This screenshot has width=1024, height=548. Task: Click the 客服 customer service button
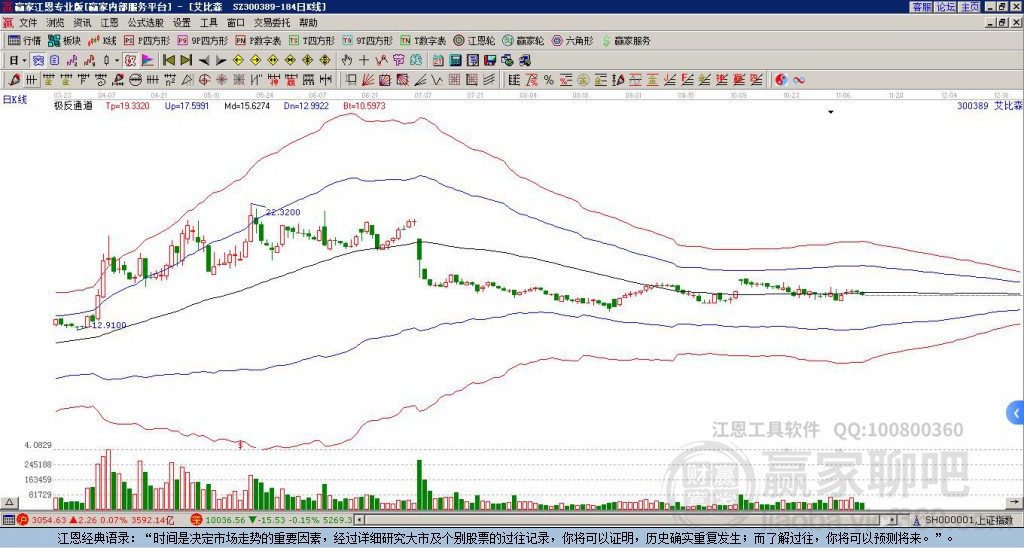[921, 7]
